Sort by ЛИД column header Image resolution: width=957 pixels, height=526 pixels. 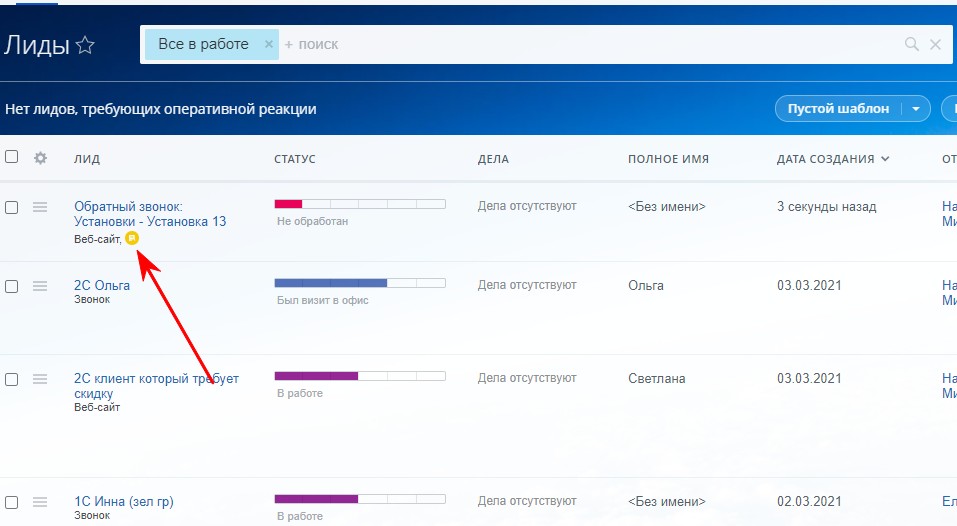pos(87,159)
